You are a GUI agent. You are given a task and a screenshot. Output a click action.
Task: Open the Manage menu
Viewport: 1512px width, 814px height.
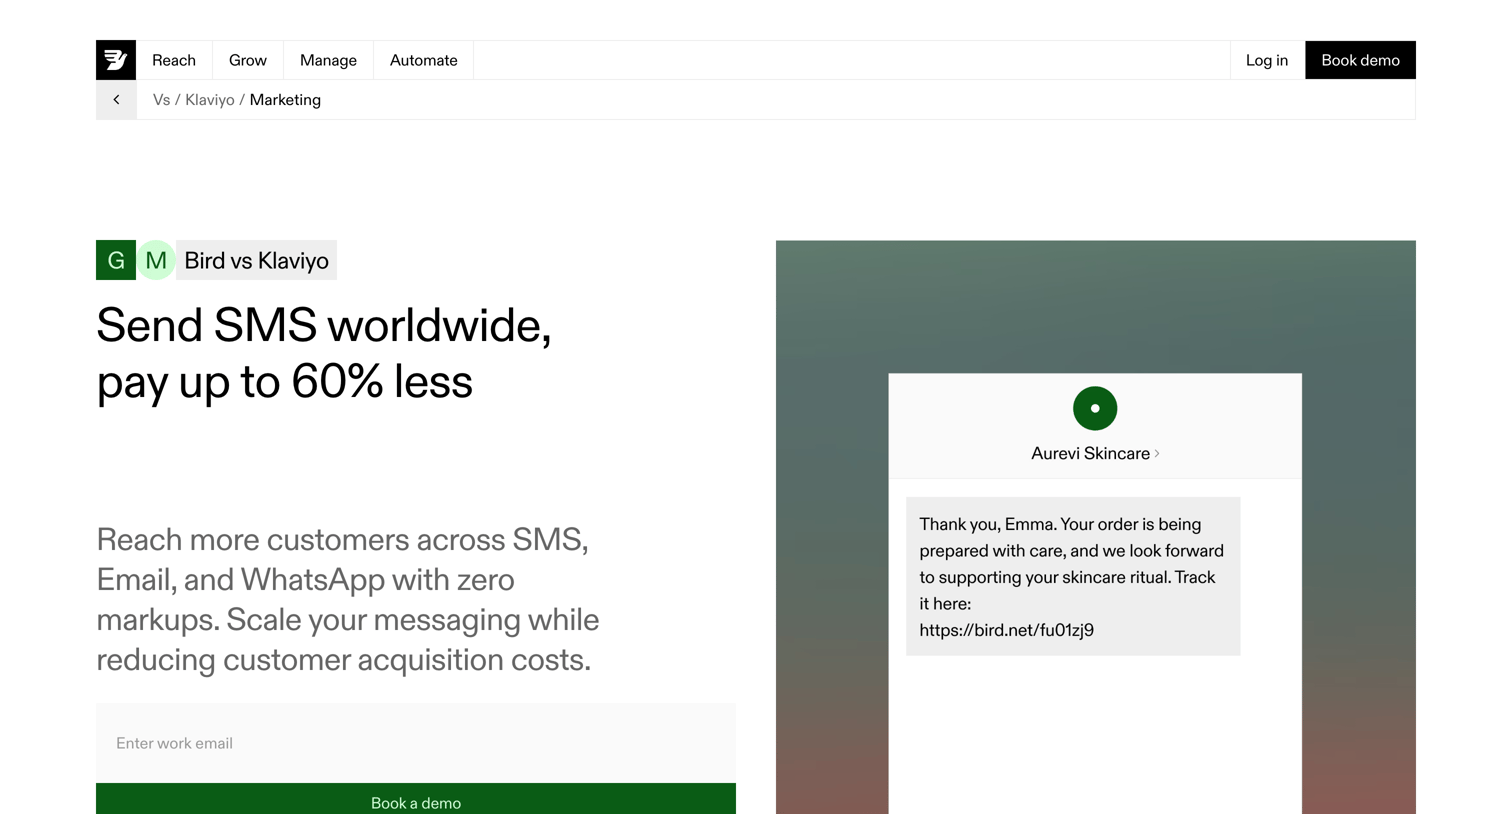[328, 60]
